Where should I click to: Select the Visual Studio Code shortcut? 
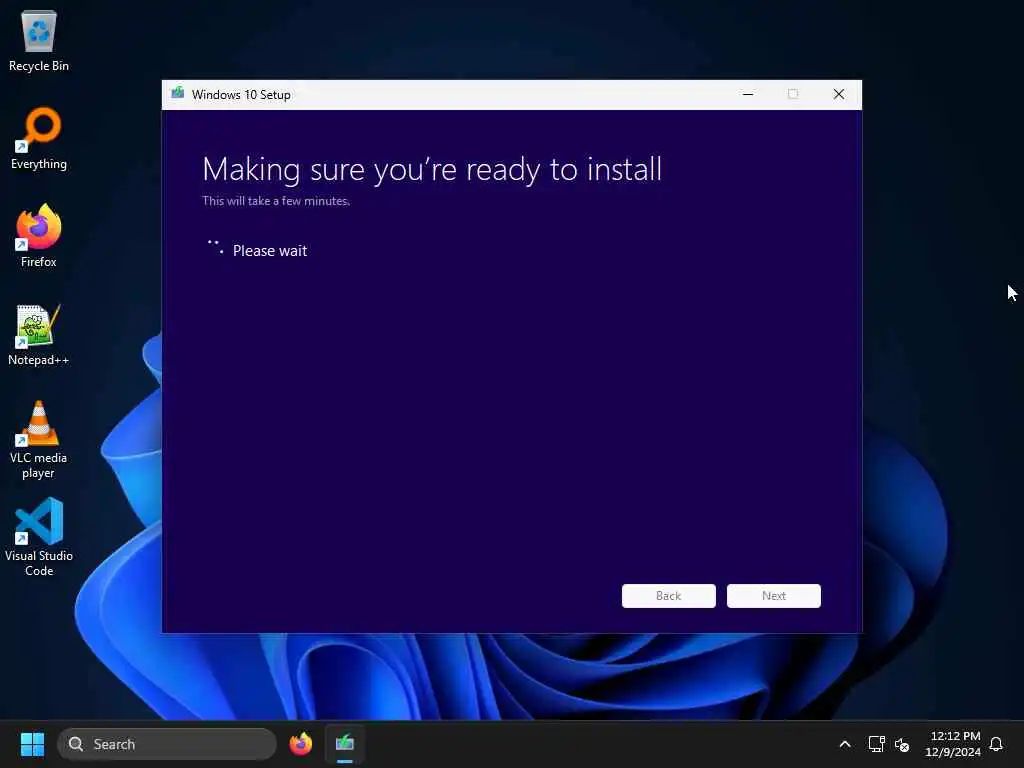[x=39, y=537]
